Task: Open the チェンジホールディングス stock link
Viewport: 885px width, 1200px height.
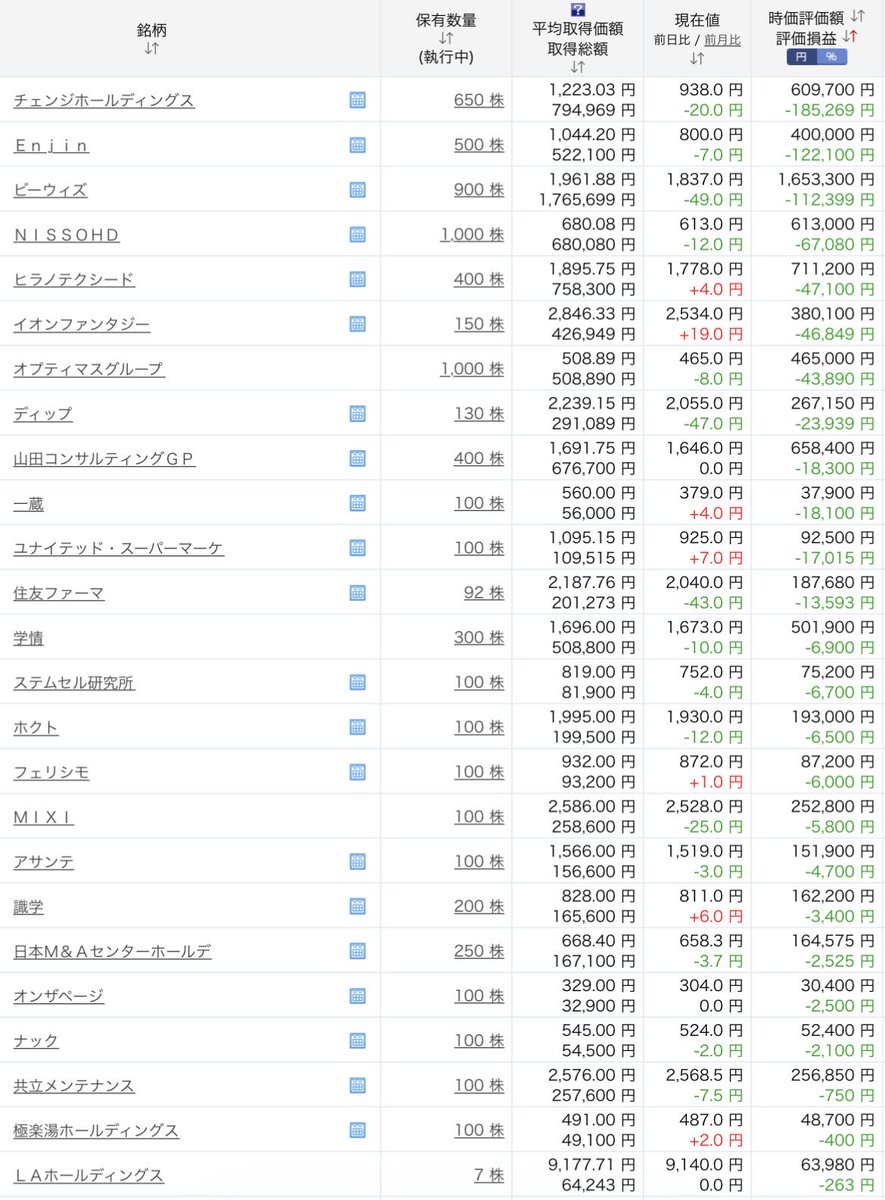Action: pos(104,100)
